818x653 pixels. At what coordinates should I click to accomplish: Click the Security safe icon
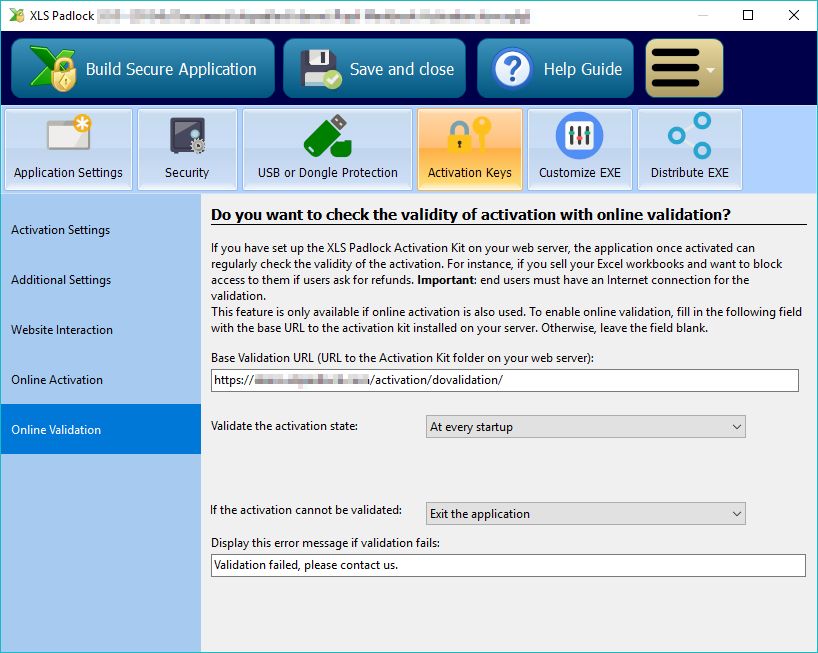click(x=187, y=135)
